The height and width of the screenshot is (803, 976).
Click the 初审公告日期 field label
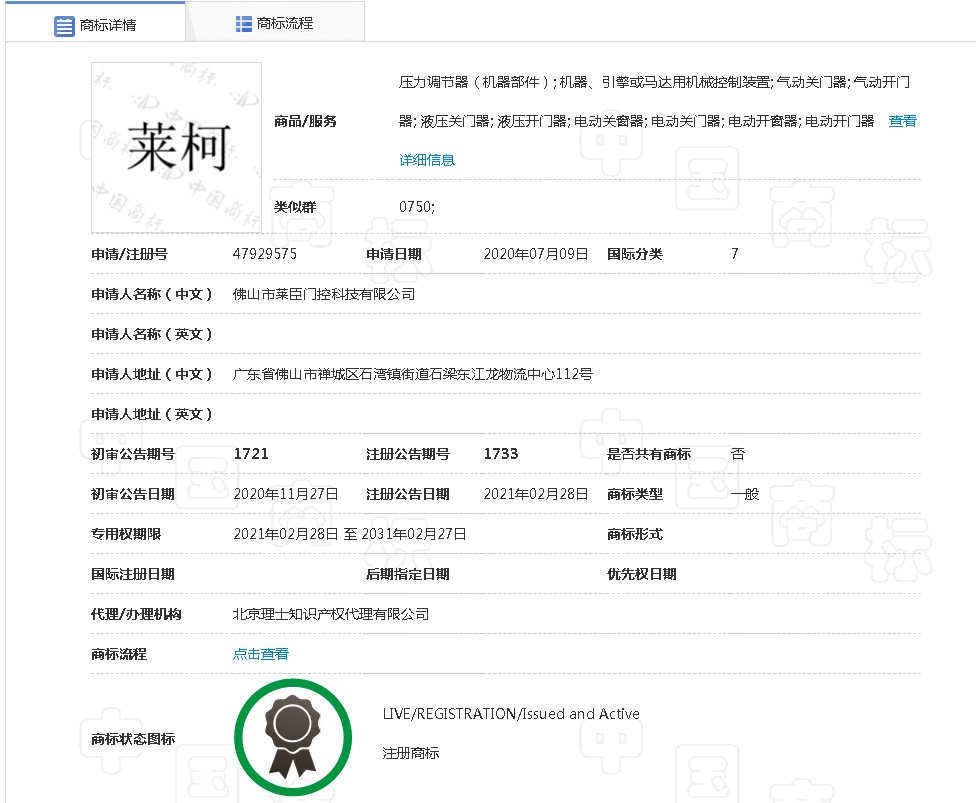coord(133,494)
